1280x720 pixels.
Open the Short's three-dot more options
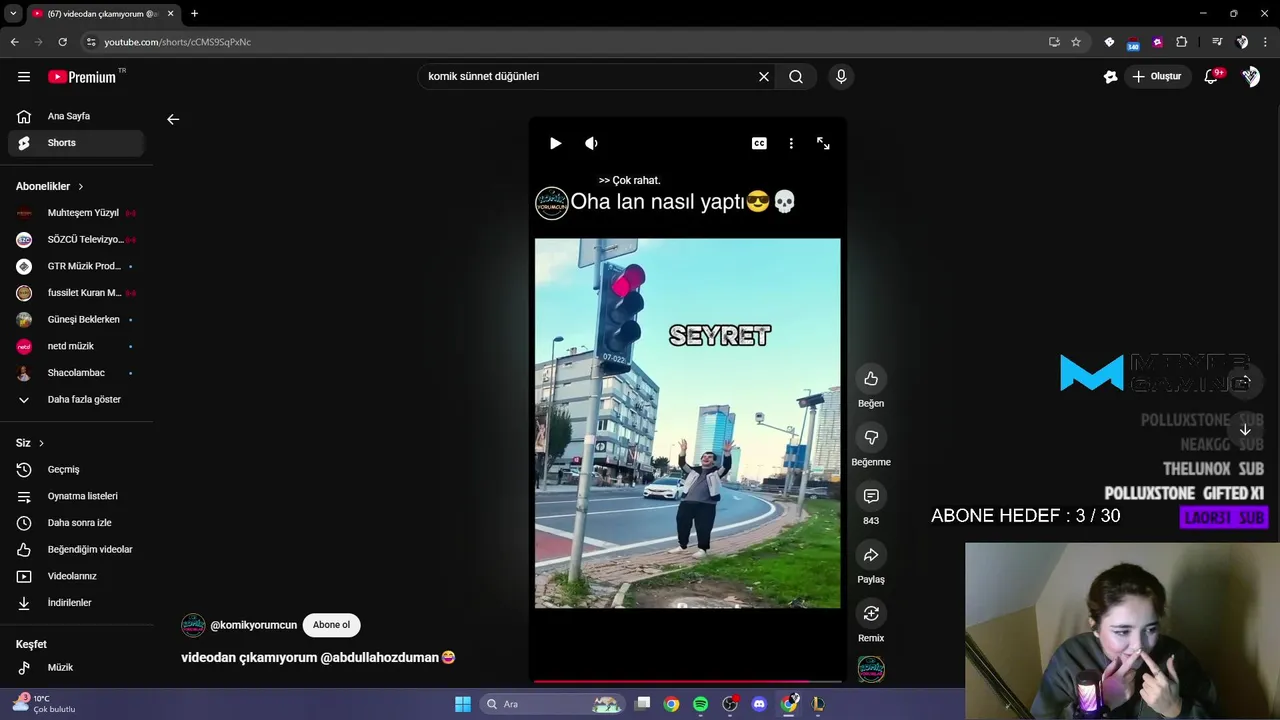click(791, 143)
